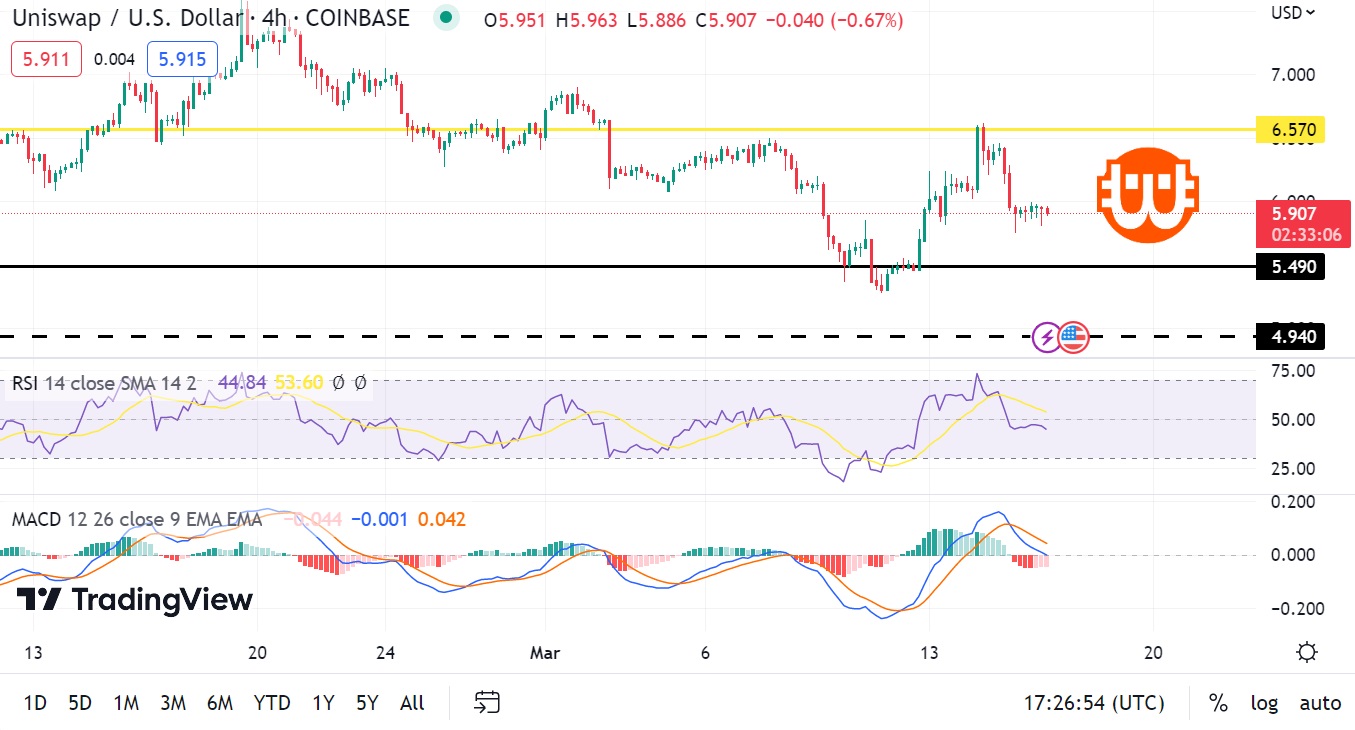Click the 24 date label on time axis
Viewport: 1355px width, 730px height.
point(387,653)
